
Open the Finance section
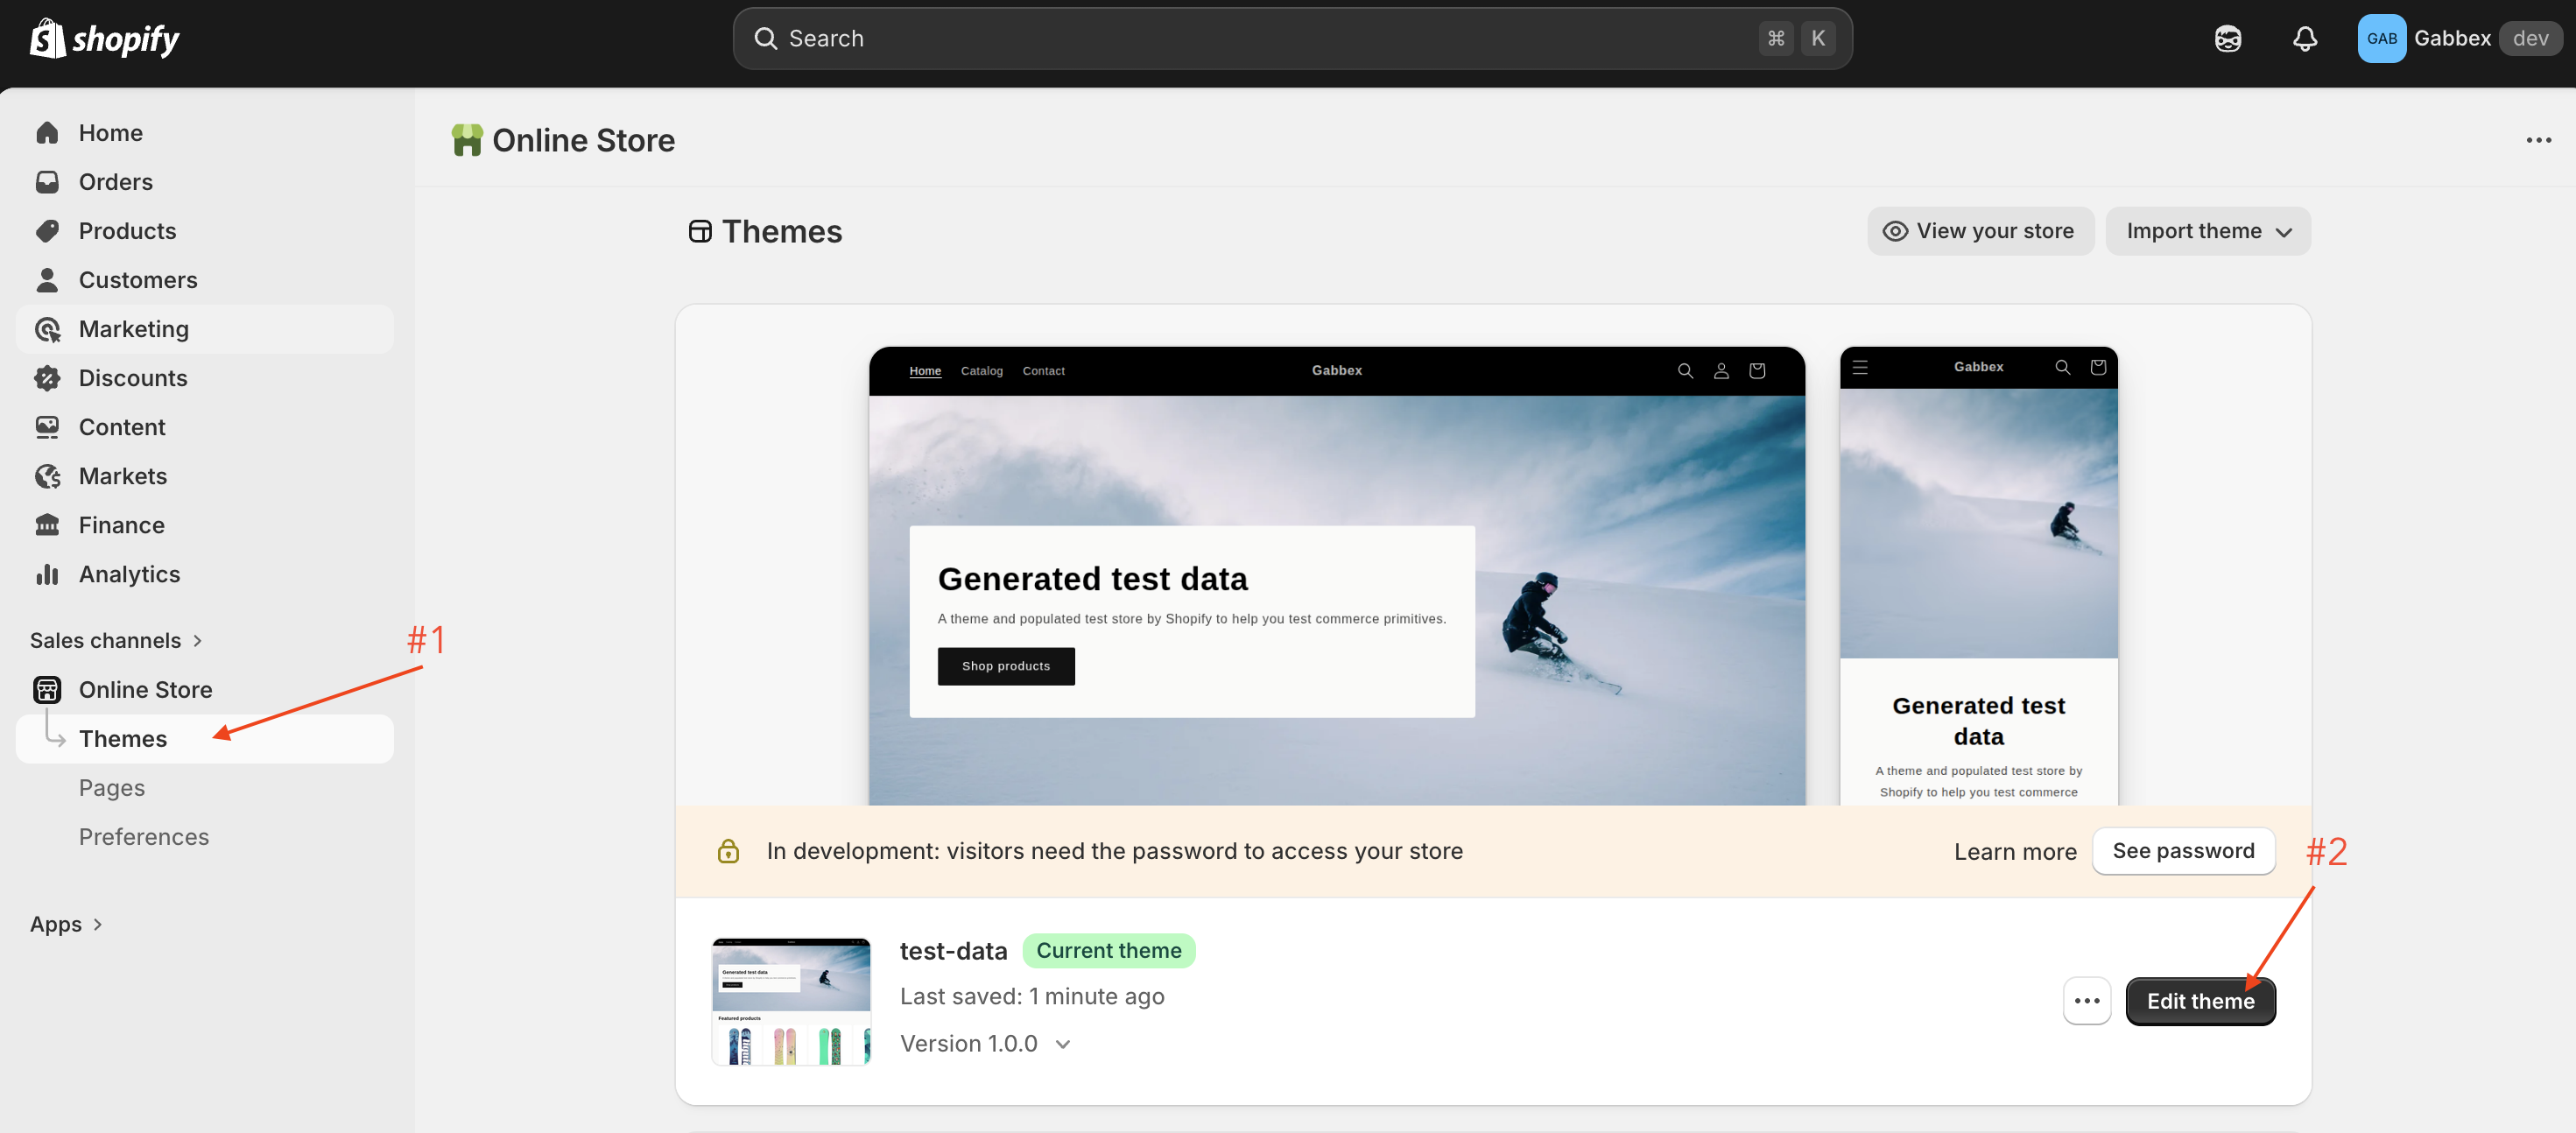point(121,524)
